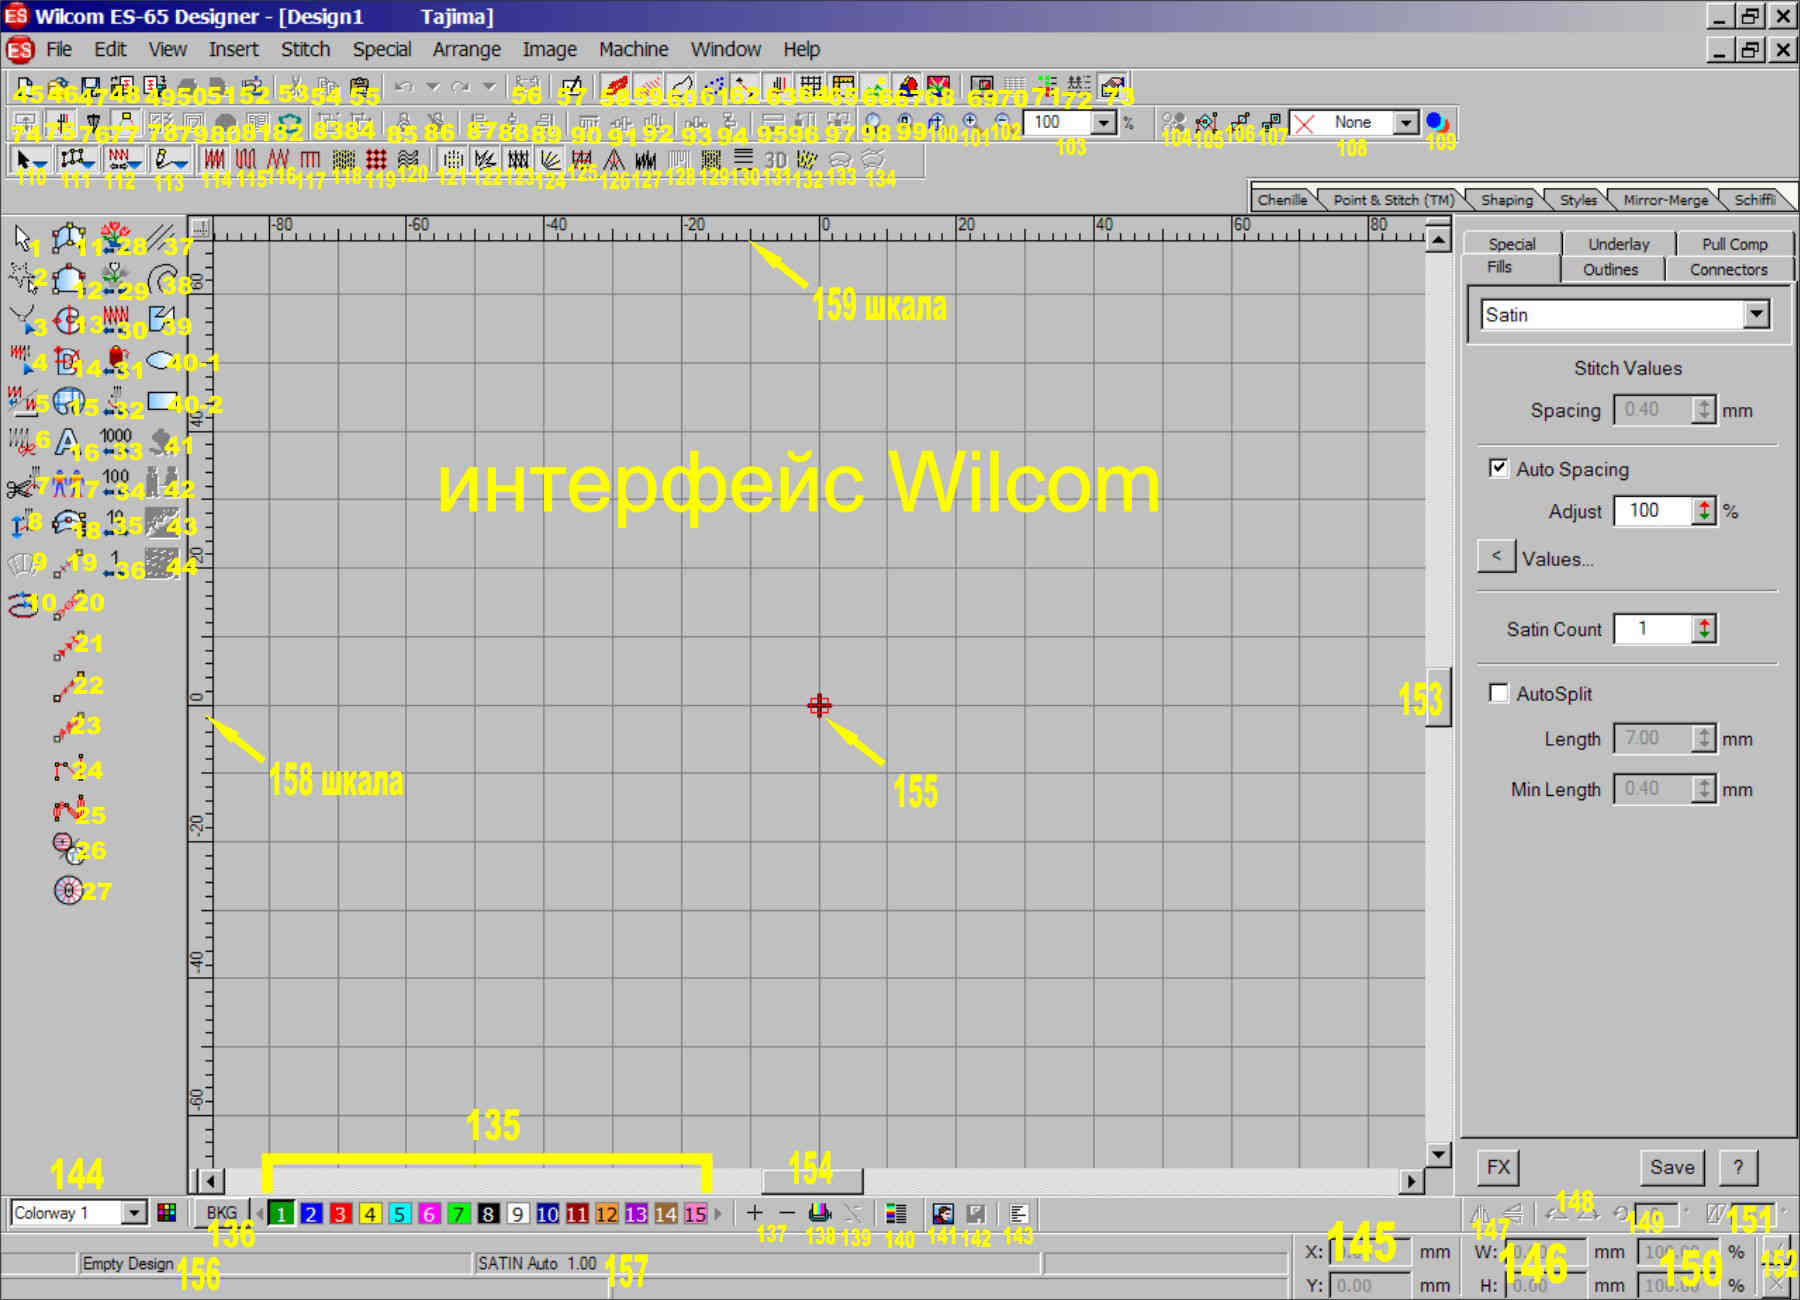
Task: Click the Adjust value input field
Action: (x=1654, y=511)
